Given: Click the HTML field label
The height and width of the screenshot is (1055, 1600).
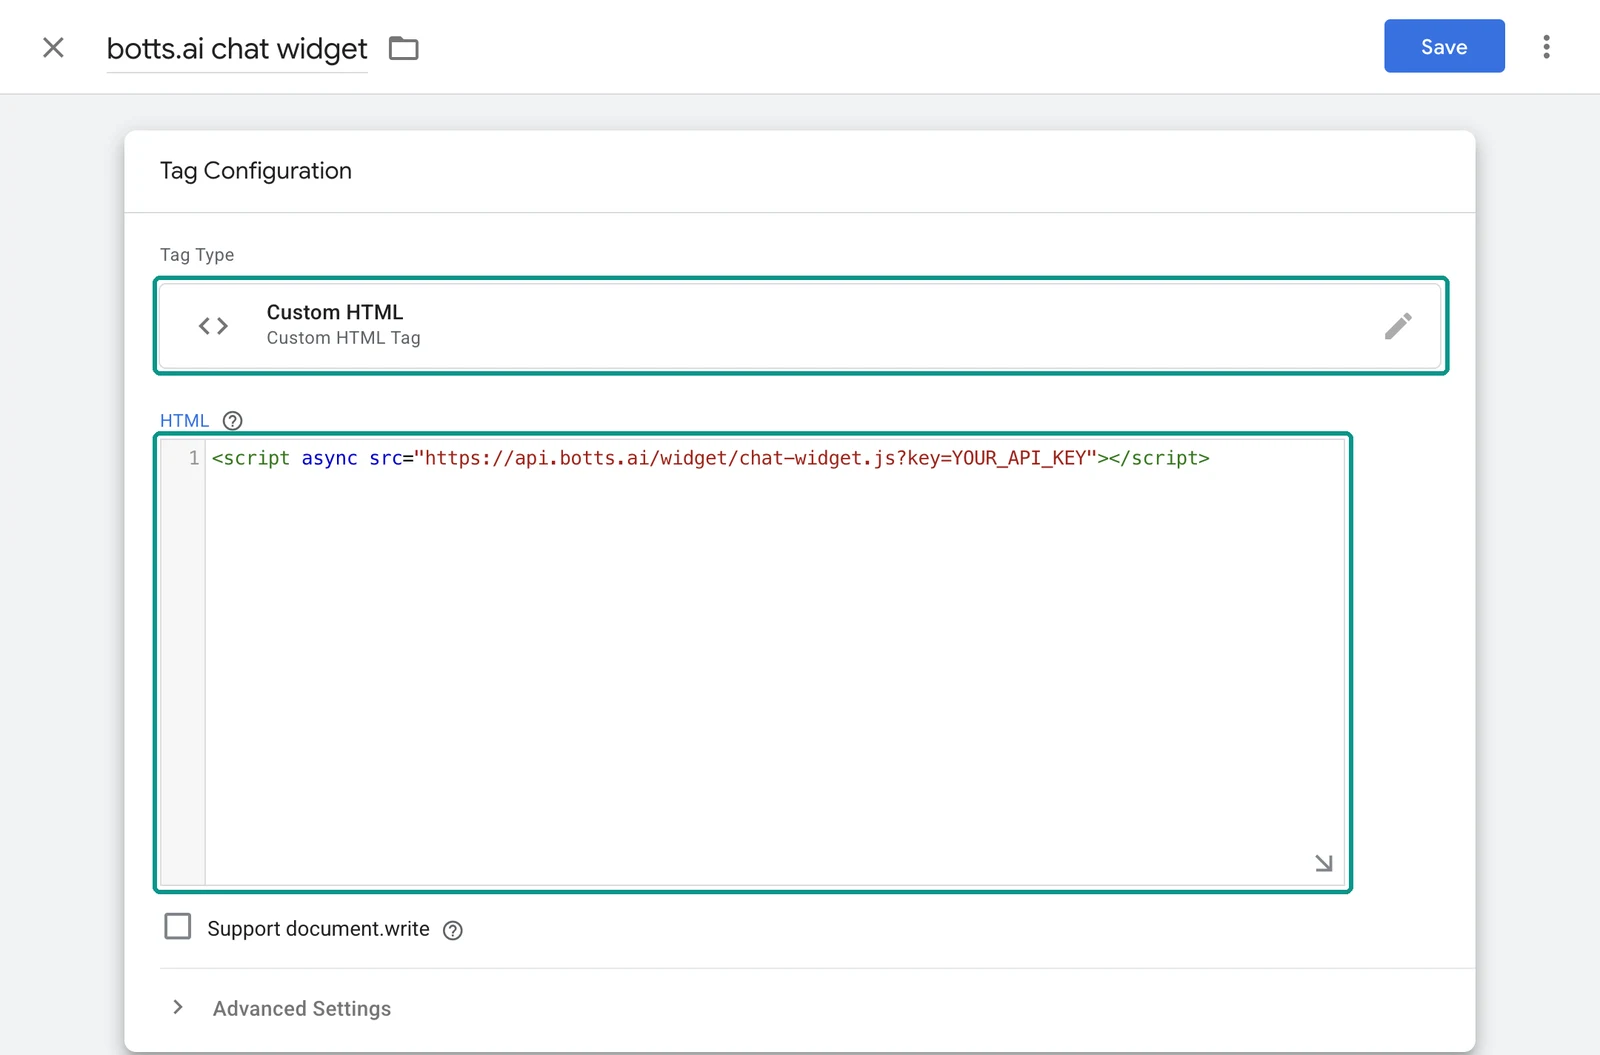Looking at the screenshot, I should coord(185,421).
